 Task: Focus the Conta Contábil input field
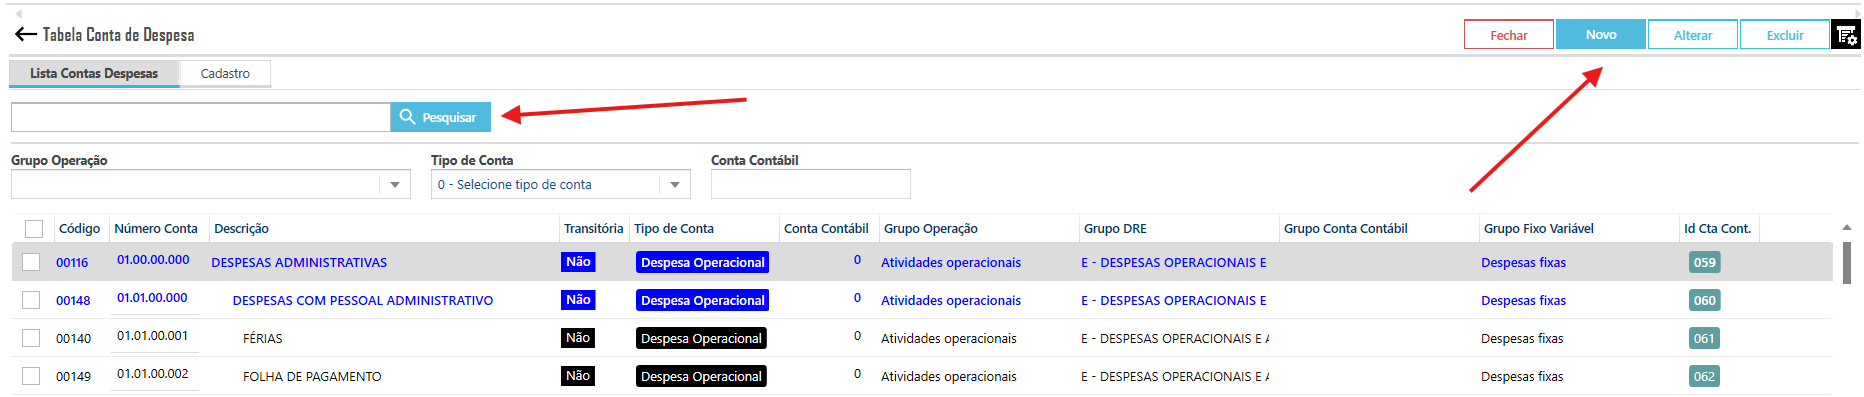[811, 185]
